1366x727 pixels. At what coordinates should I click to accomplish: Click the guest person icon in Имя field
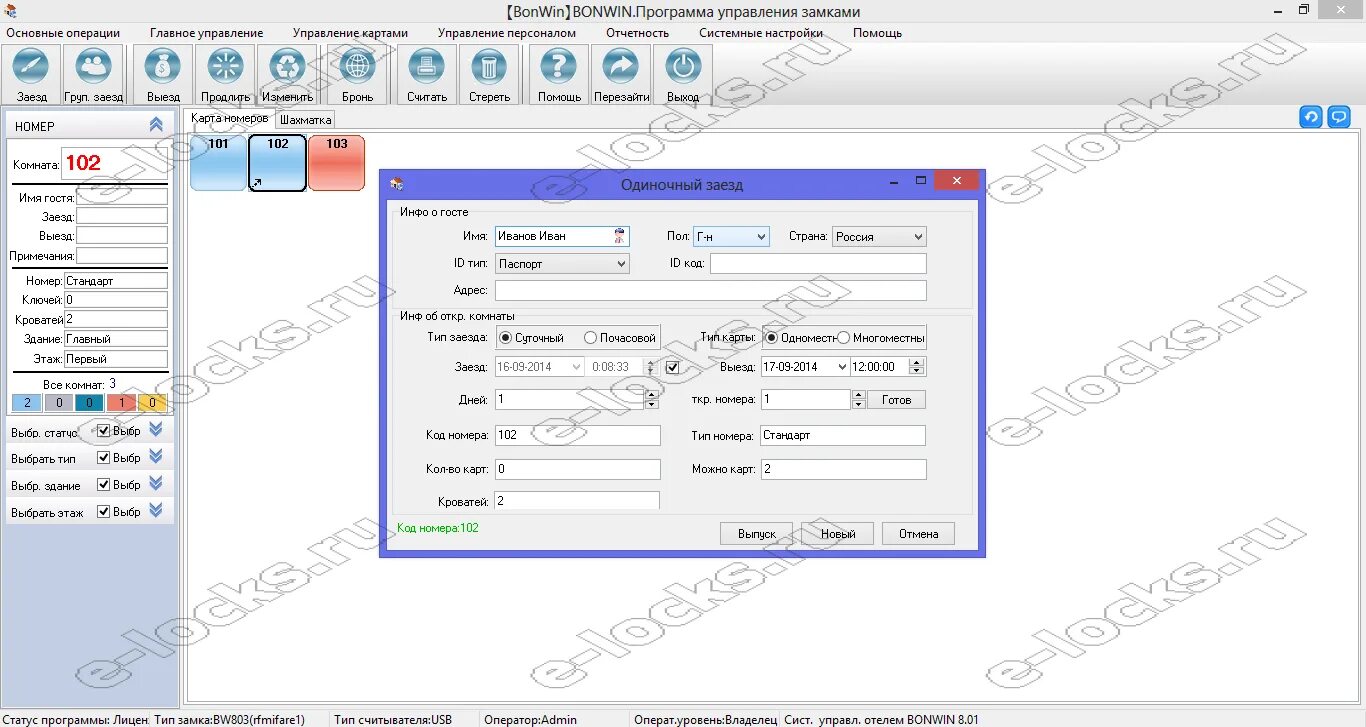click(620, 236)
